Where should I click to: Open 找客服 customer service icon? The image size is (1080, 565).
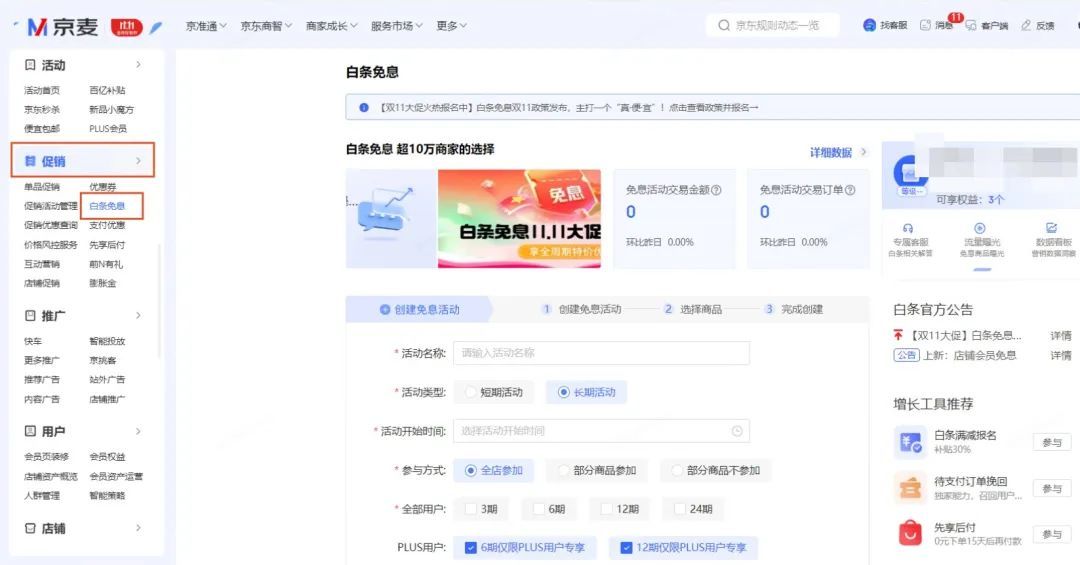click(869, 25)
